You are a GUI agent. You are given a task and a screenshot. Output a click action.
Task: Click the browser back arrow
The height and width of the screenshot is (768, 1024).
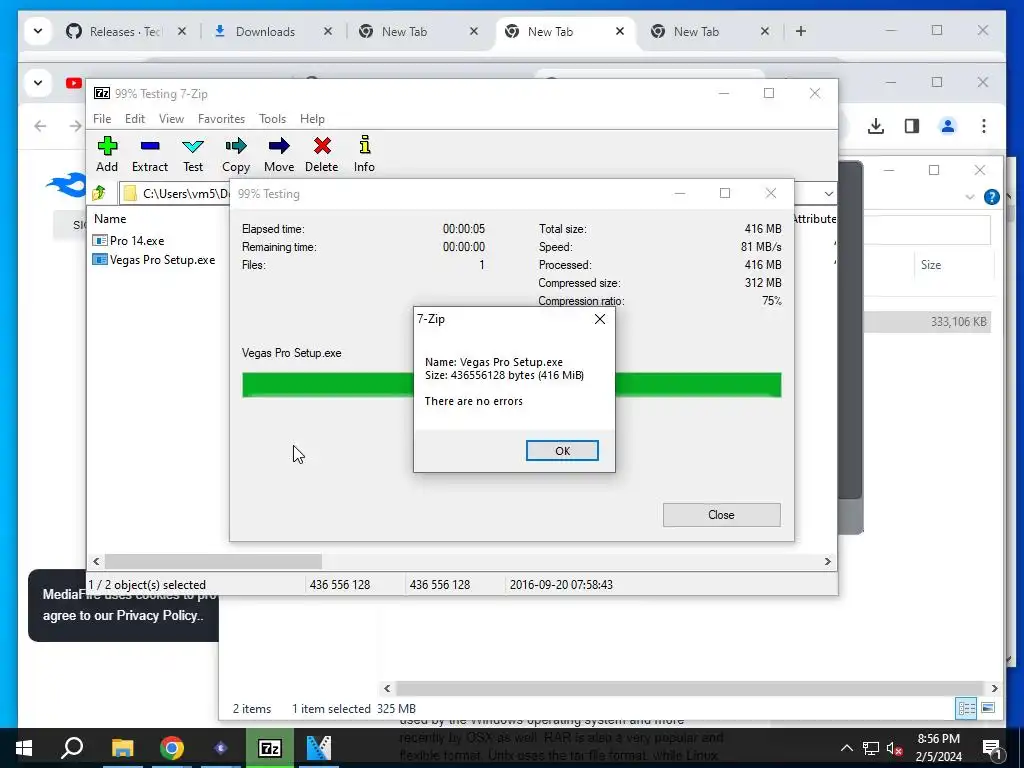click(x=40, y=126)
